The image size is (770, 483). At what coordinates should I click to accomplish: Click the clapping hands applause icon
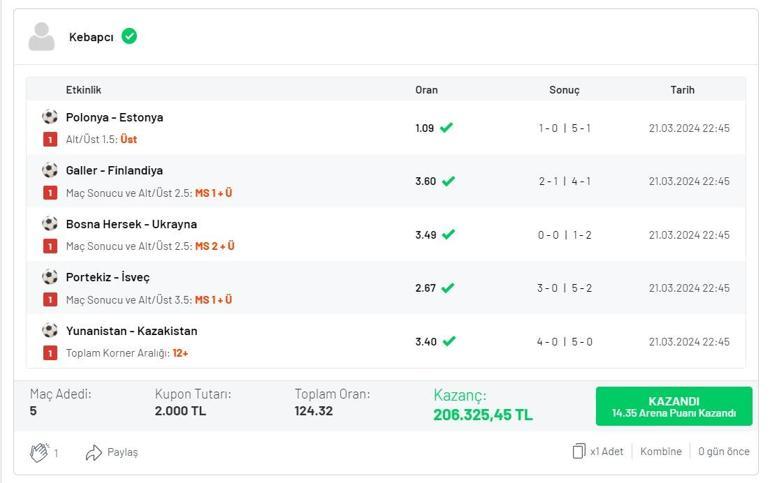pos(39,452)
